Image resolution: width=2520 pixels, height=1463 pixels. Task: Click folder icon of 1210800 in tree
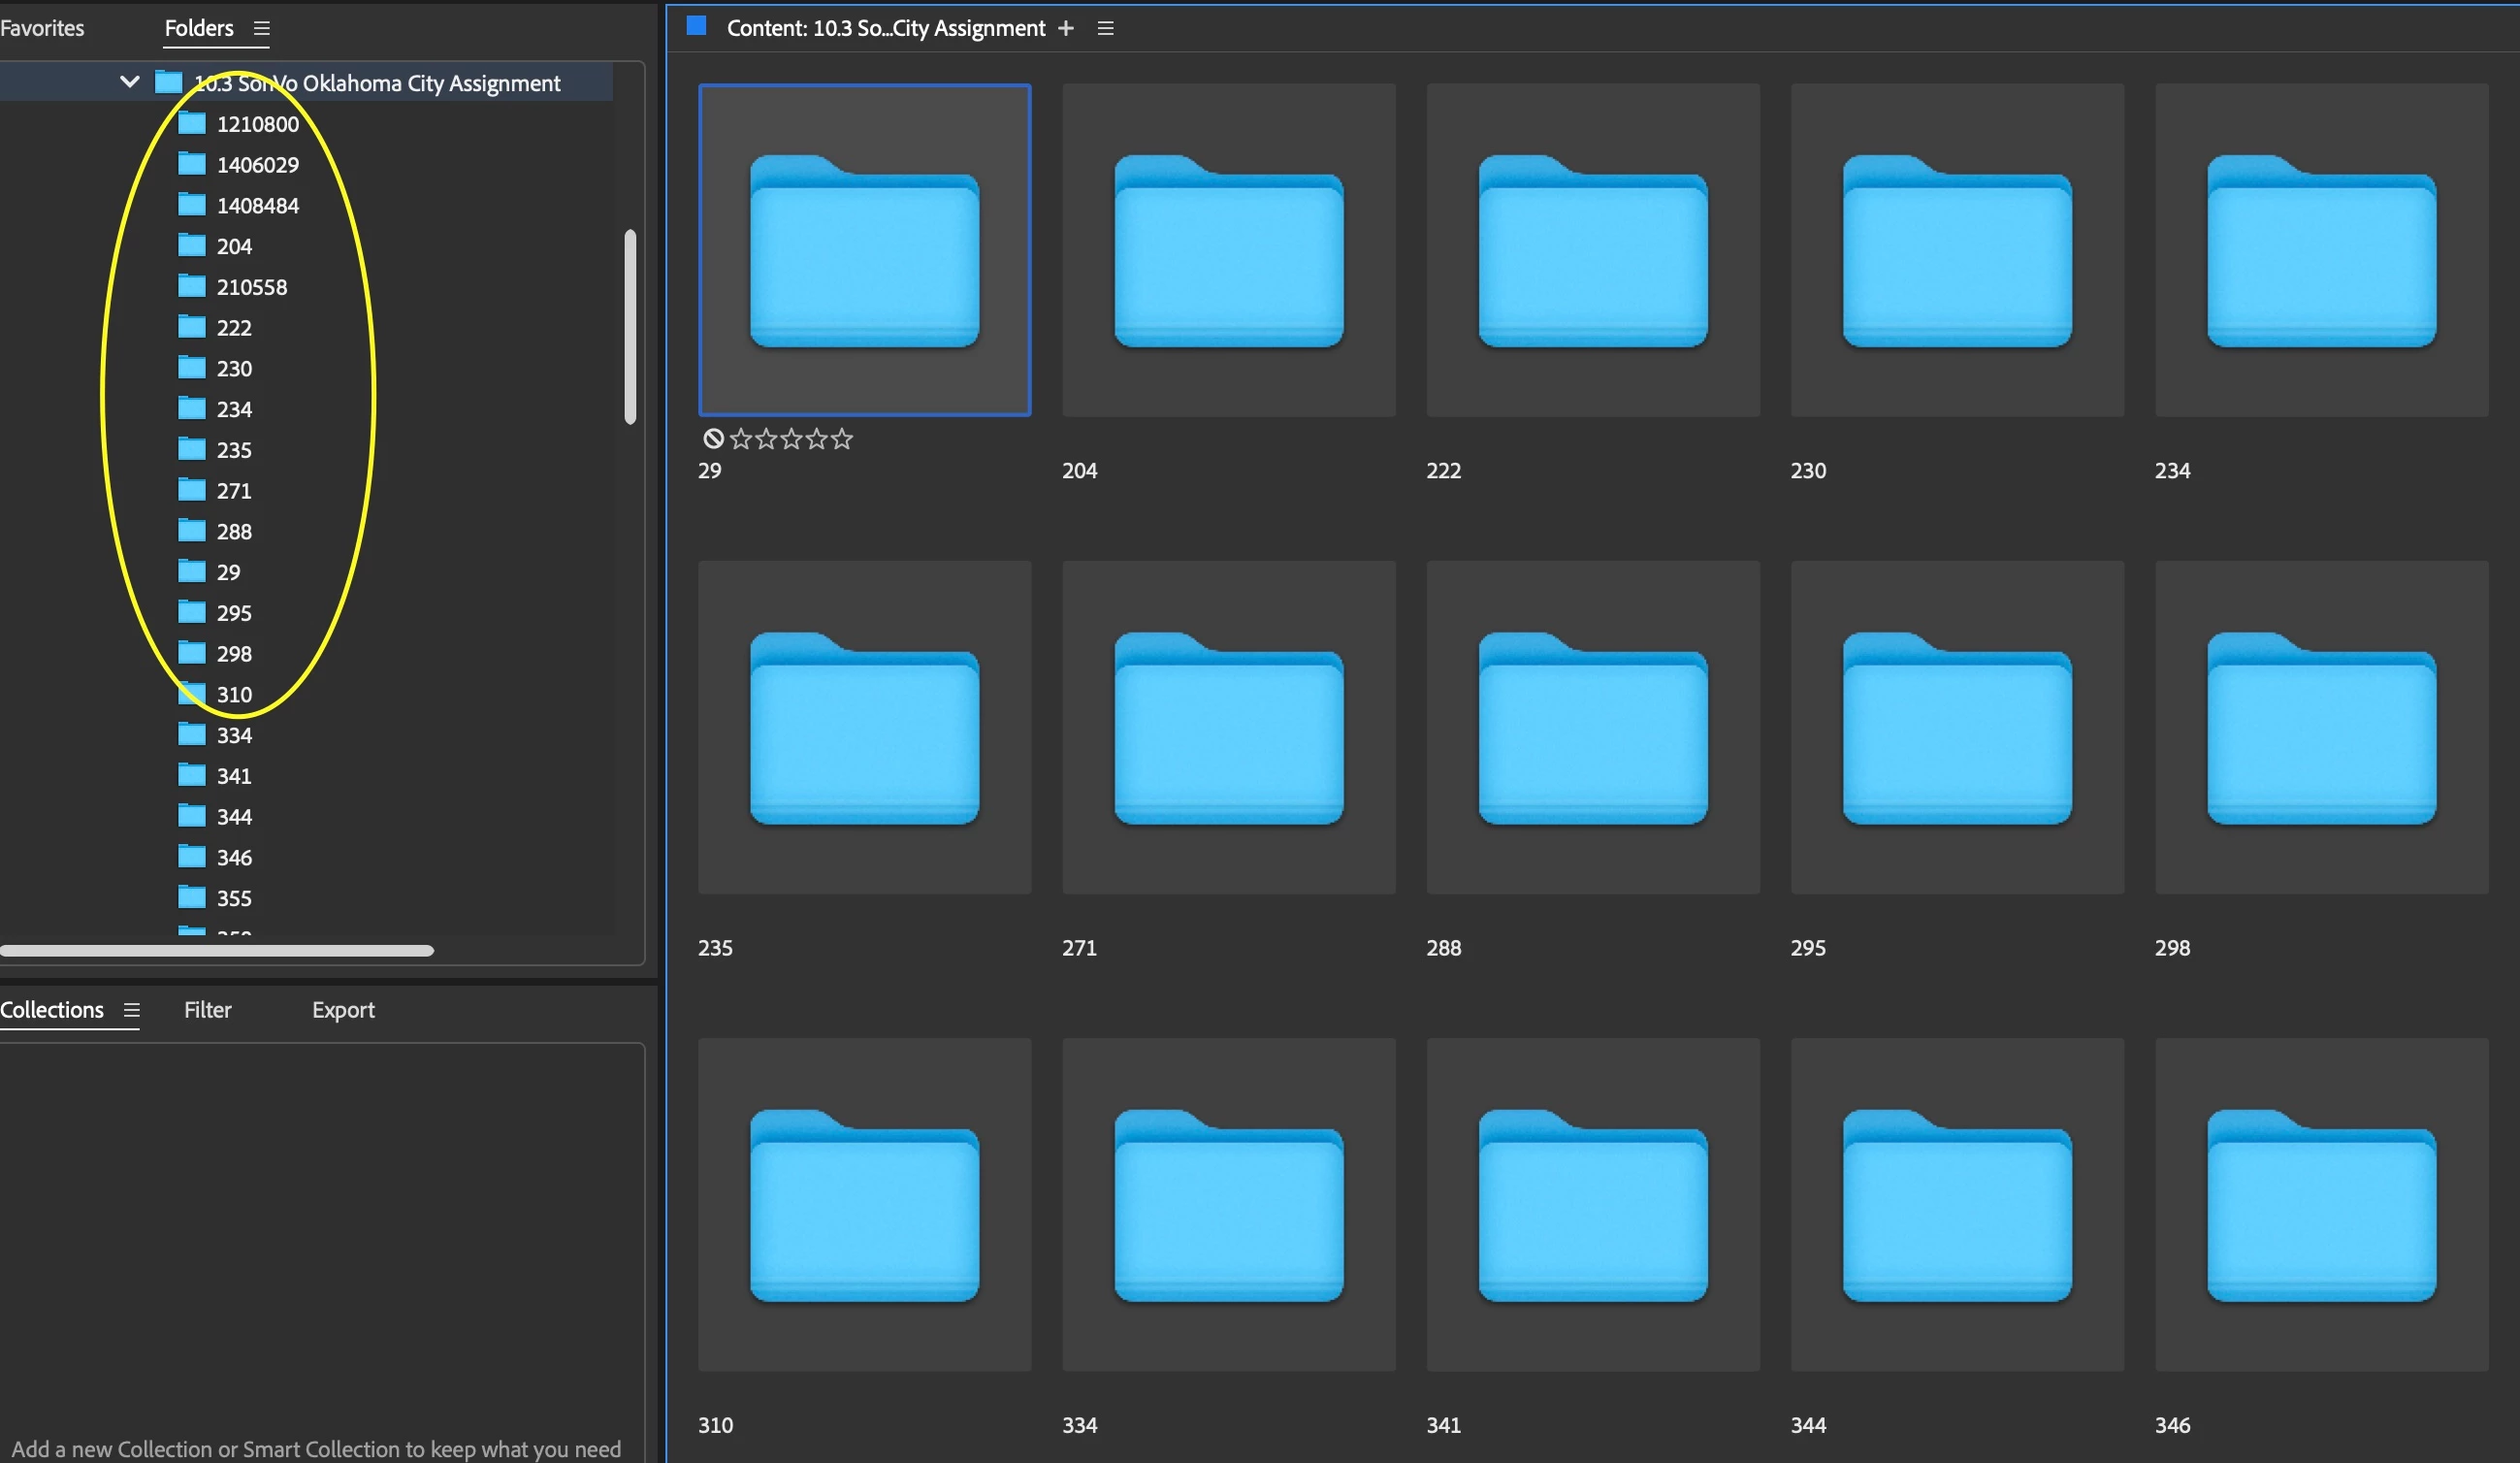pos(192,124)
